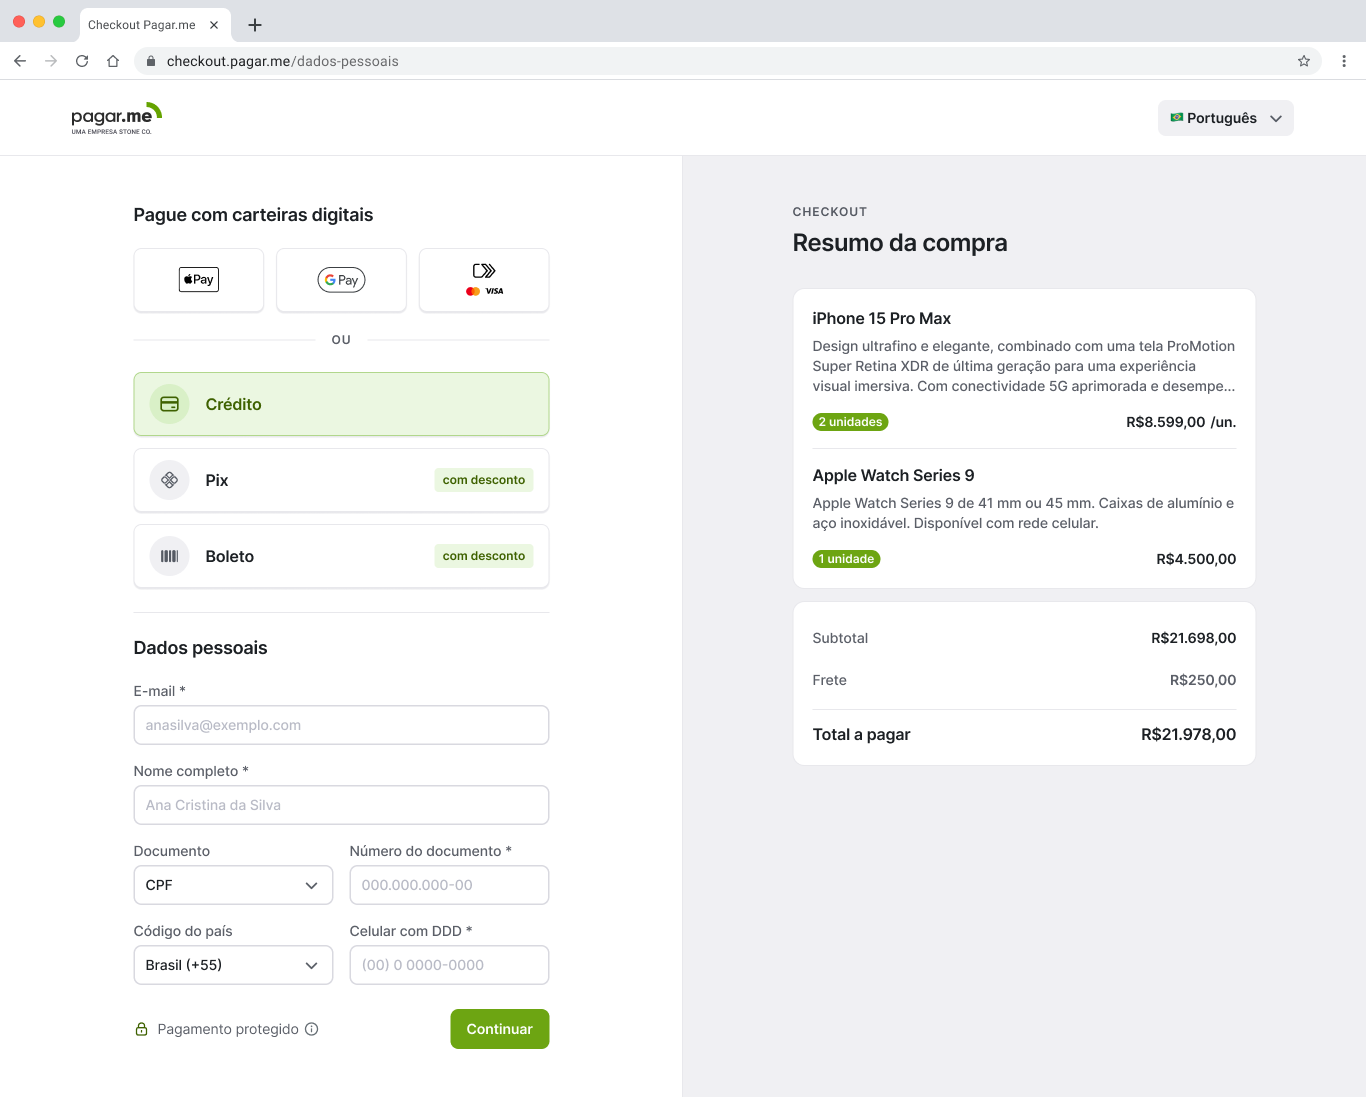This screenshot has width=1366, height=1097.
Task: Select Click to Pay Mastercard Visa option
Action: click(484, 280)
